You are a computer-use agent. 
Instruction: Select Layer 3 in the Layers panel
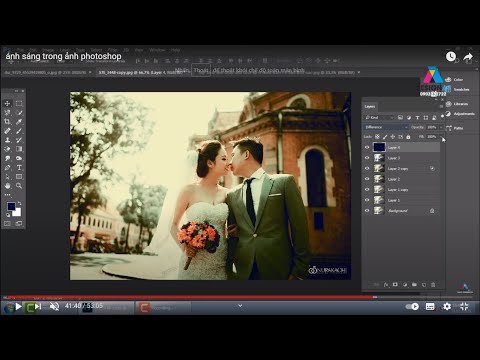[x=401, y=158]
